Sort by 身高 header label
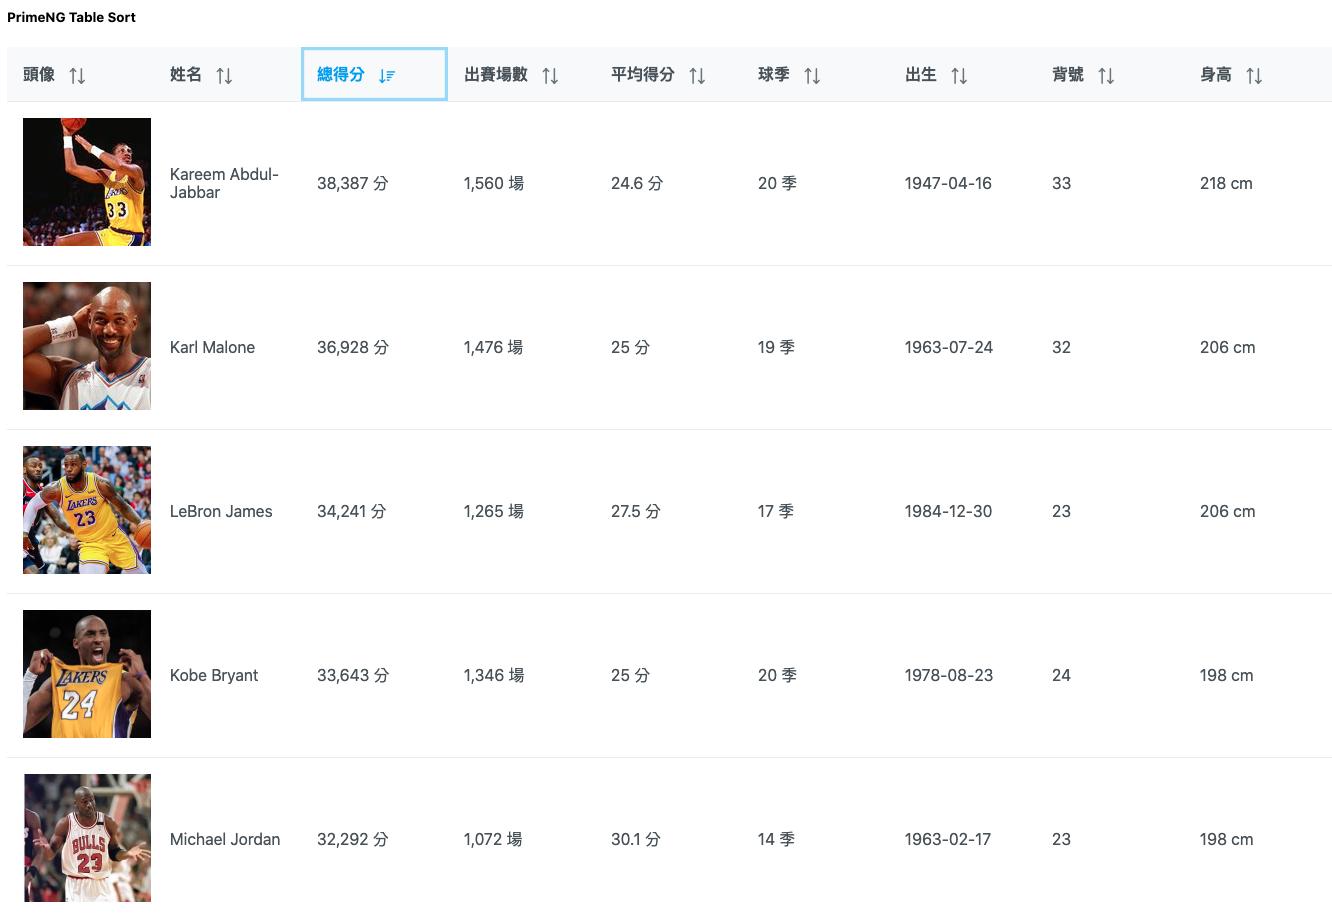Screen dimensions: 1332x915 [1216, 75]
